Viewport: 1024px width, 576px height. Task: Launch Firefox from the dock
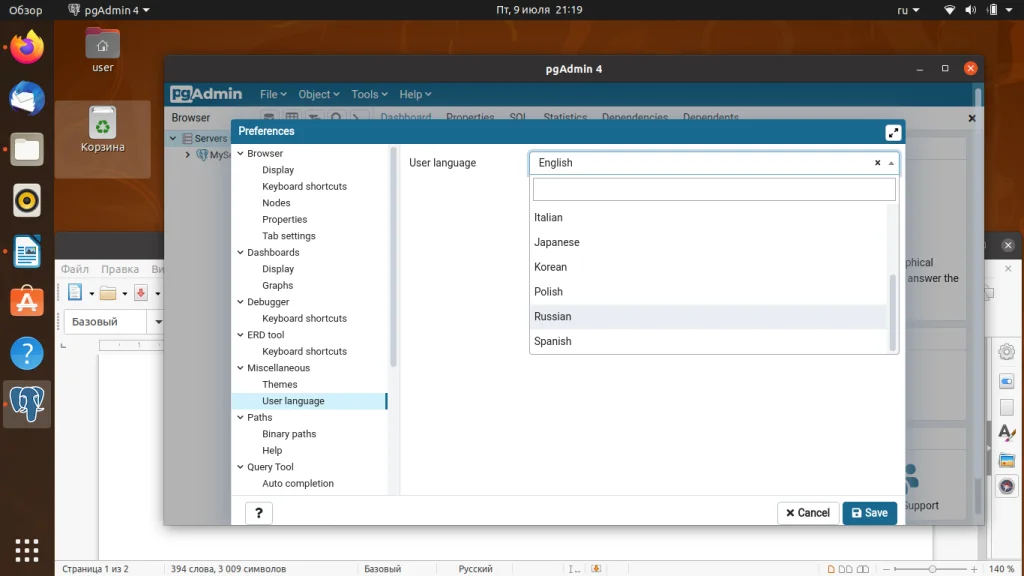(26, 45)
